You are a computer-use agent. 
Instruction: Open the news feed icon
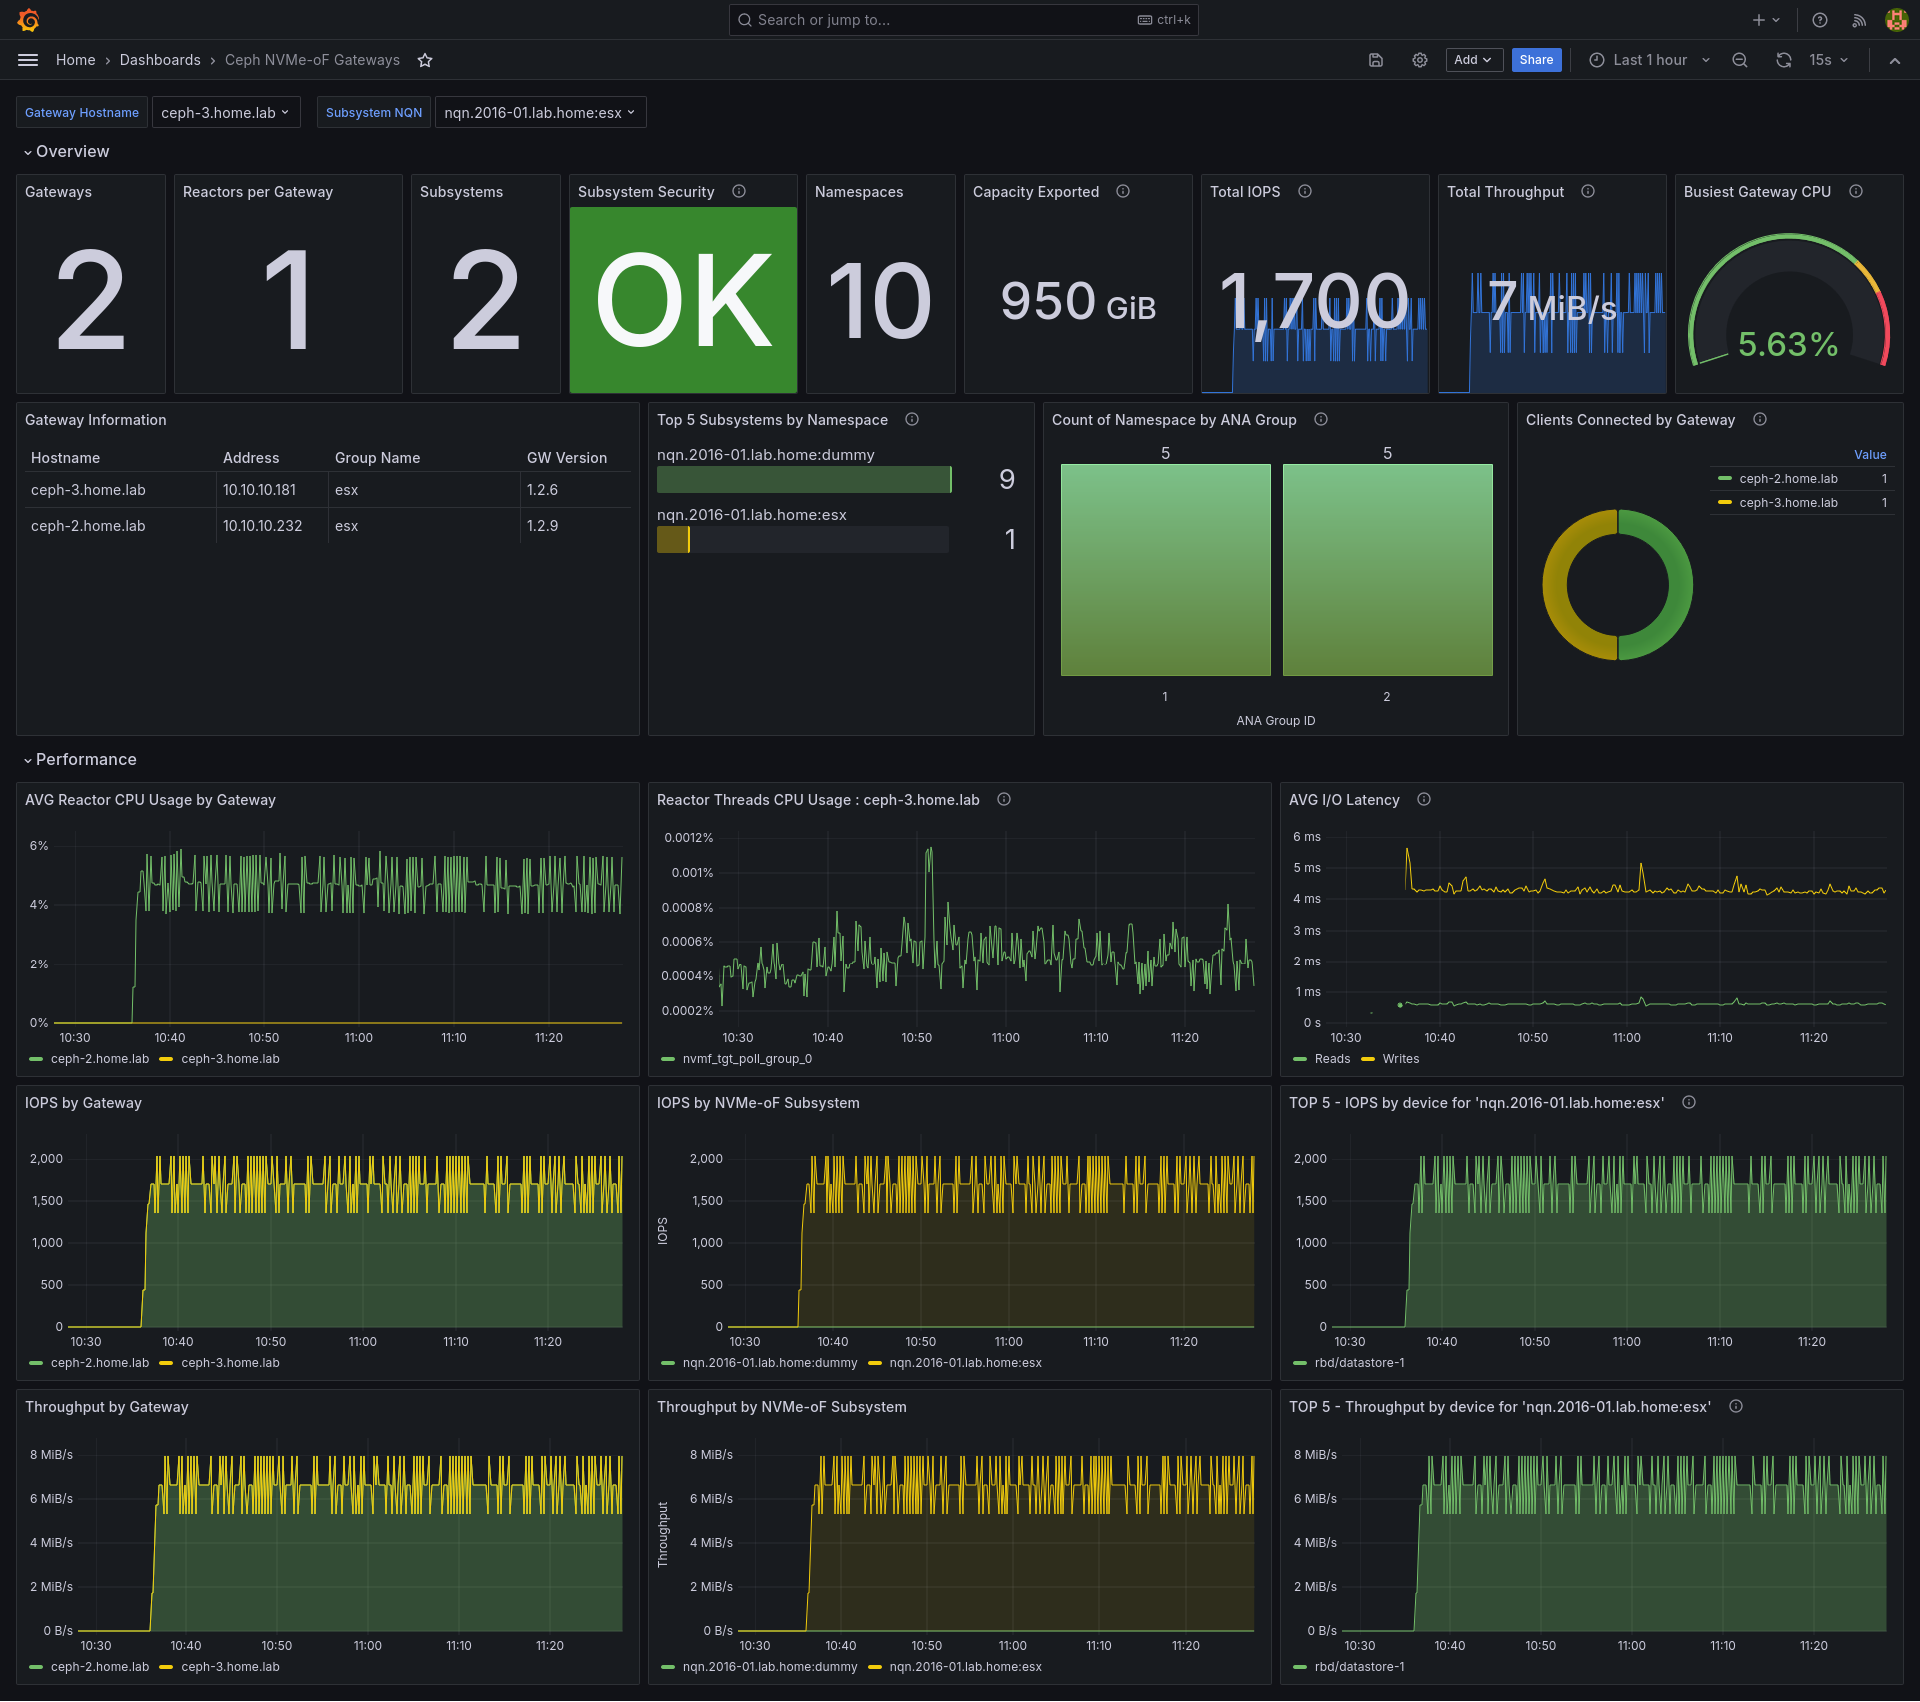(x=1858, y=20)
